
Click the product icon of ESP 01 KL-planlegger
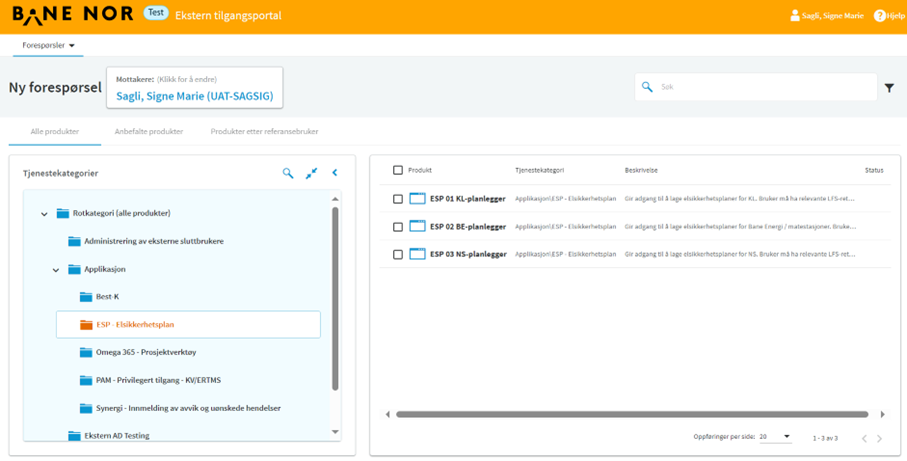[417, 198]
